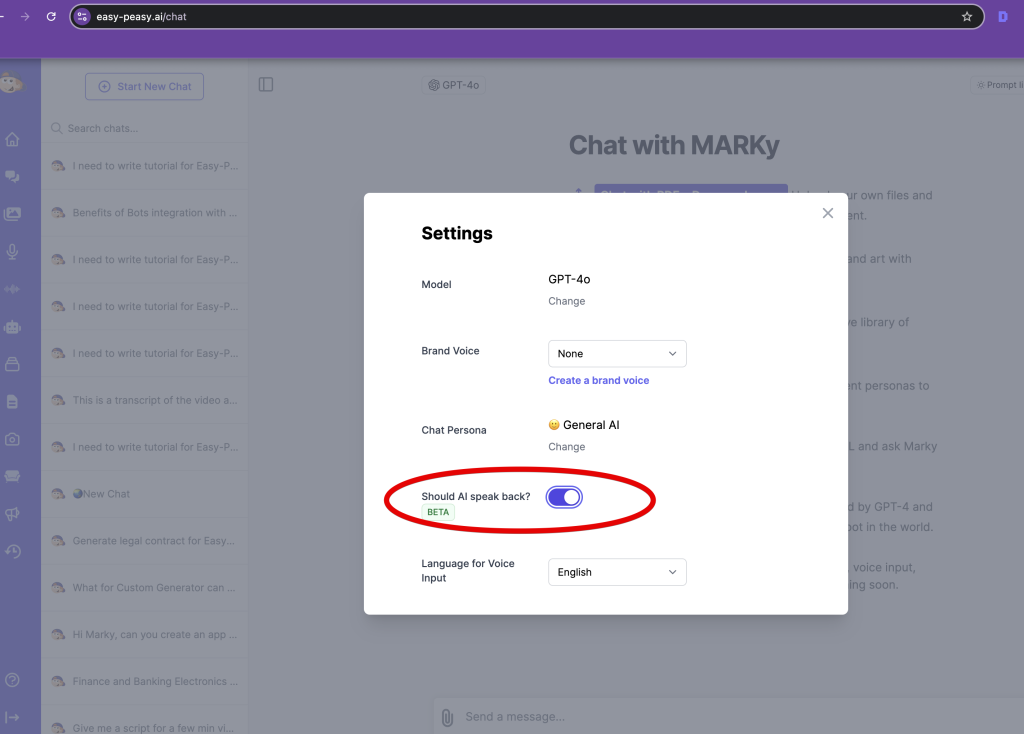Click the help question mark icon
The width and height of the screenshot is (1024, 734).
click(13, 680)
